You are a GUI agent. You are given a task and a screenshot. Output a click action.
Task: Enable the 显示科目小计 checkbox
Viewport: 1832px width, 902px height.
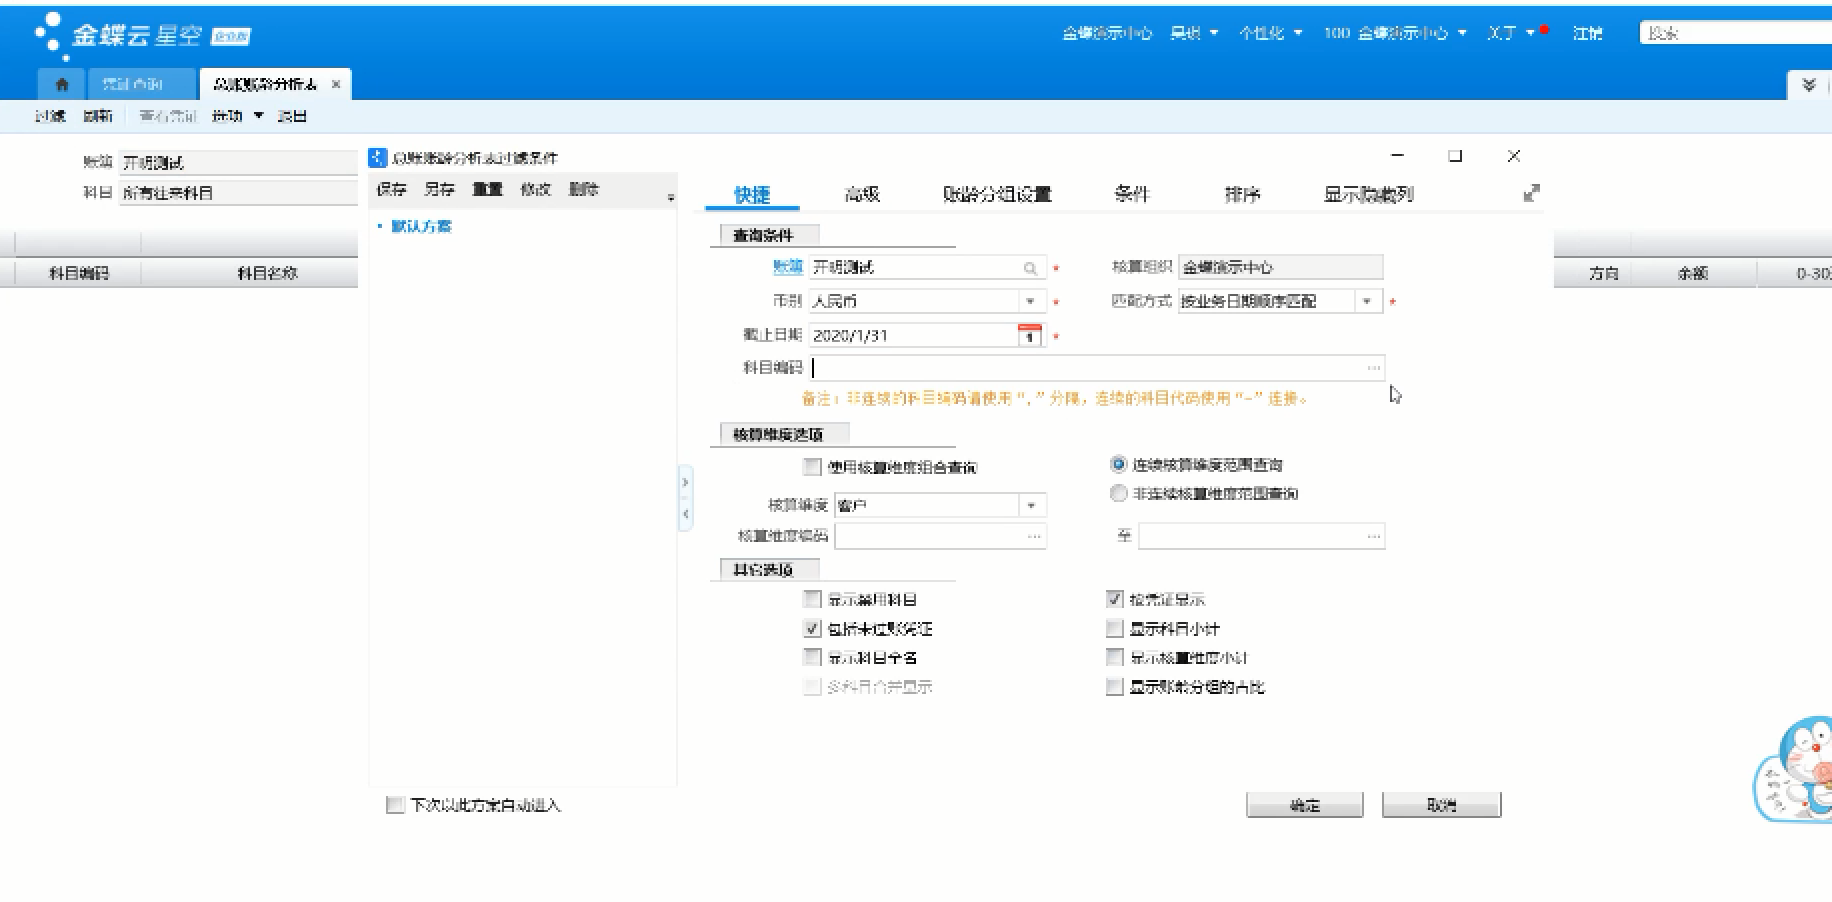click(1115, 629)
